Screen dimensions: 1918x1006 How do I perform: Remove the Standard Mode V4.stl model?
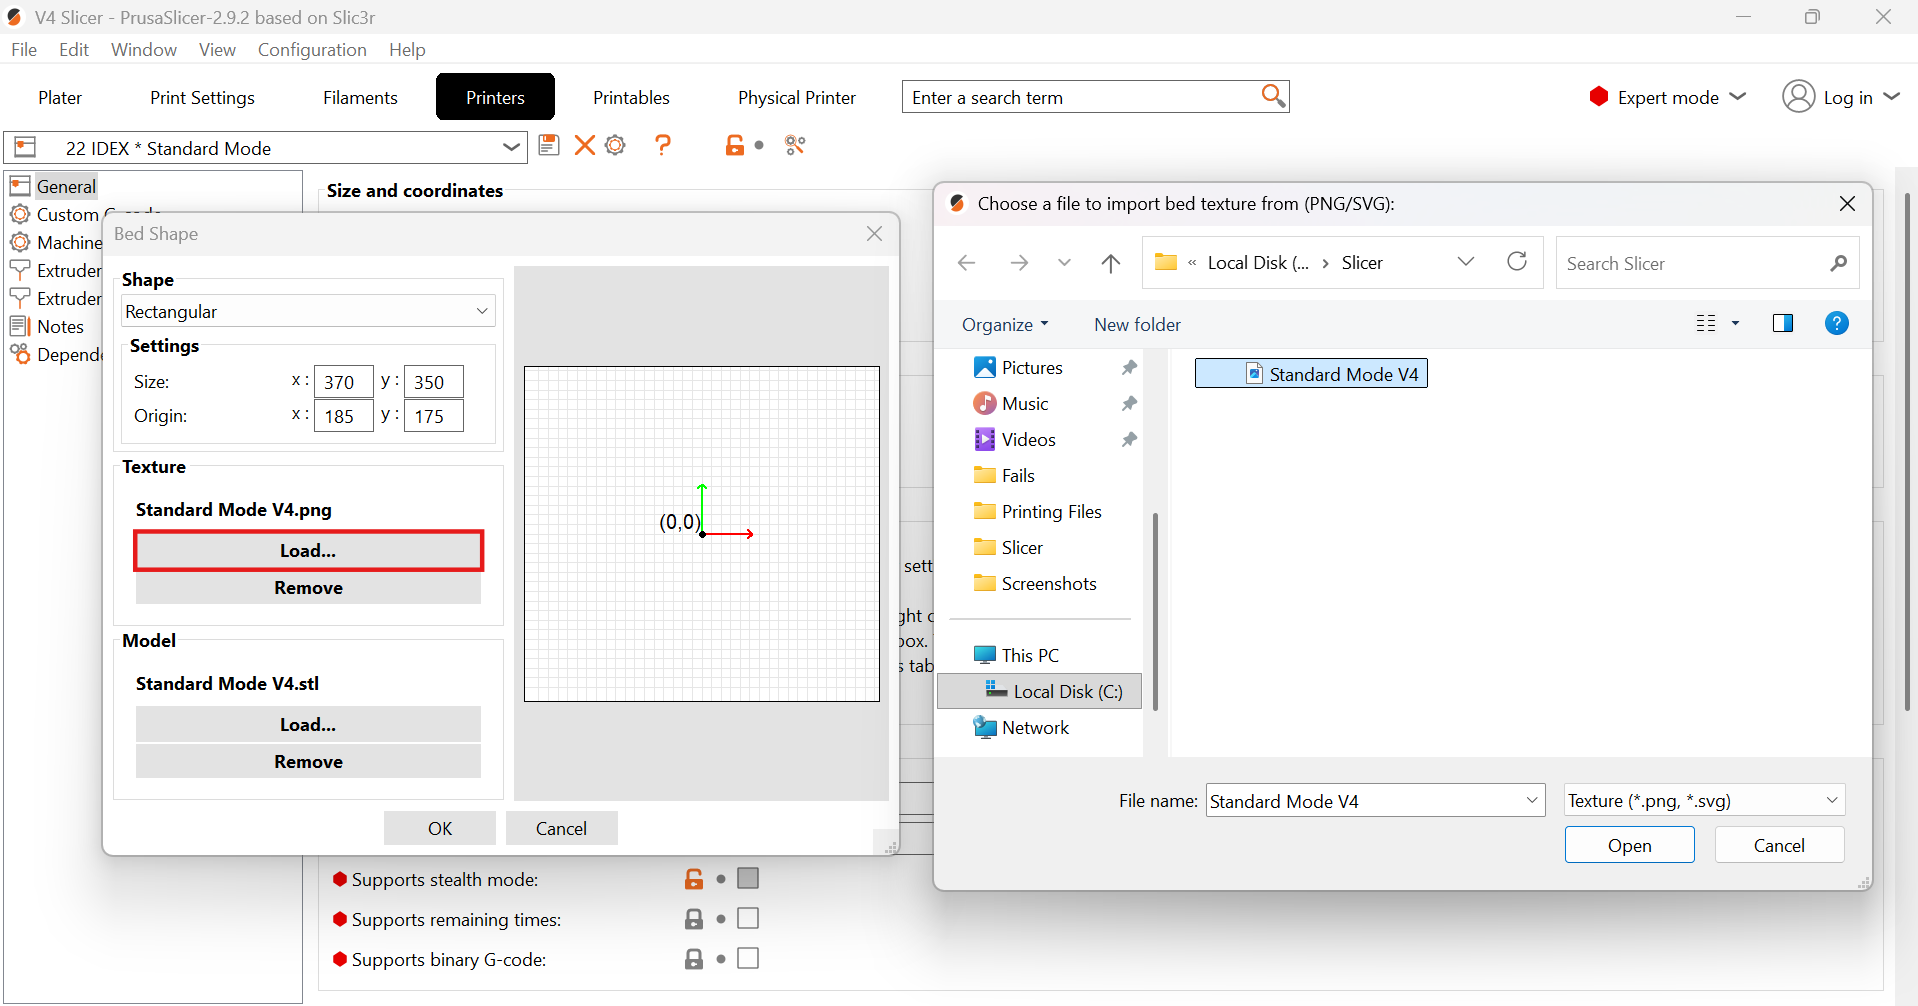tap(308, 762)
